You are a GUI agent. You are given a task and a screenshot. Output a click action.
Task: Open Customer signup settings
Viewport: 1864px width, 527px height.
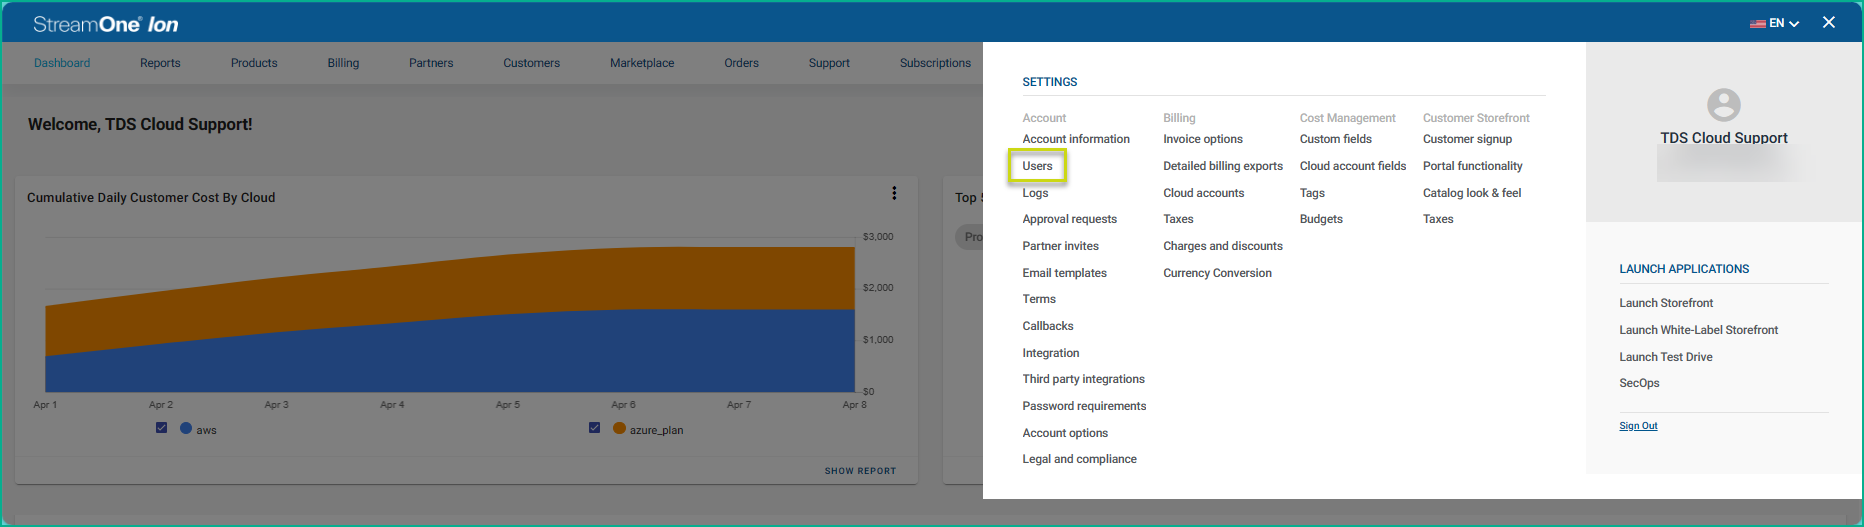point(1467,139)
